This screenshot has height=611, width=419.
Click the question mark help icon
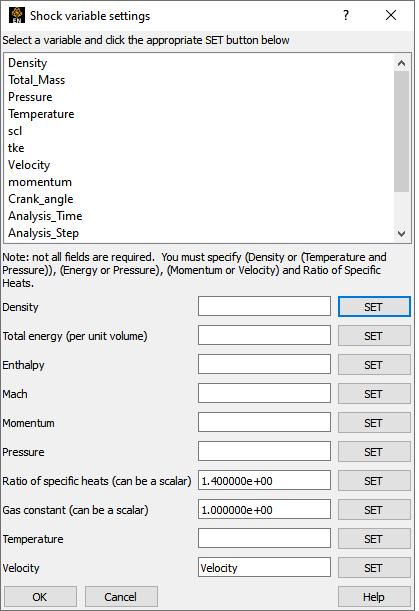(345, 16)
